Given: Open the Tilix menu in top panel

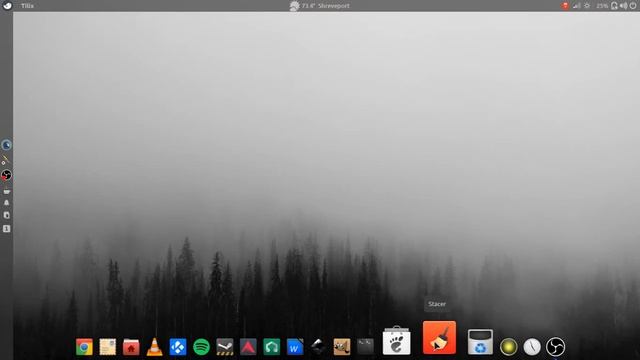Looking at the screenshot, I should (27, 6).
